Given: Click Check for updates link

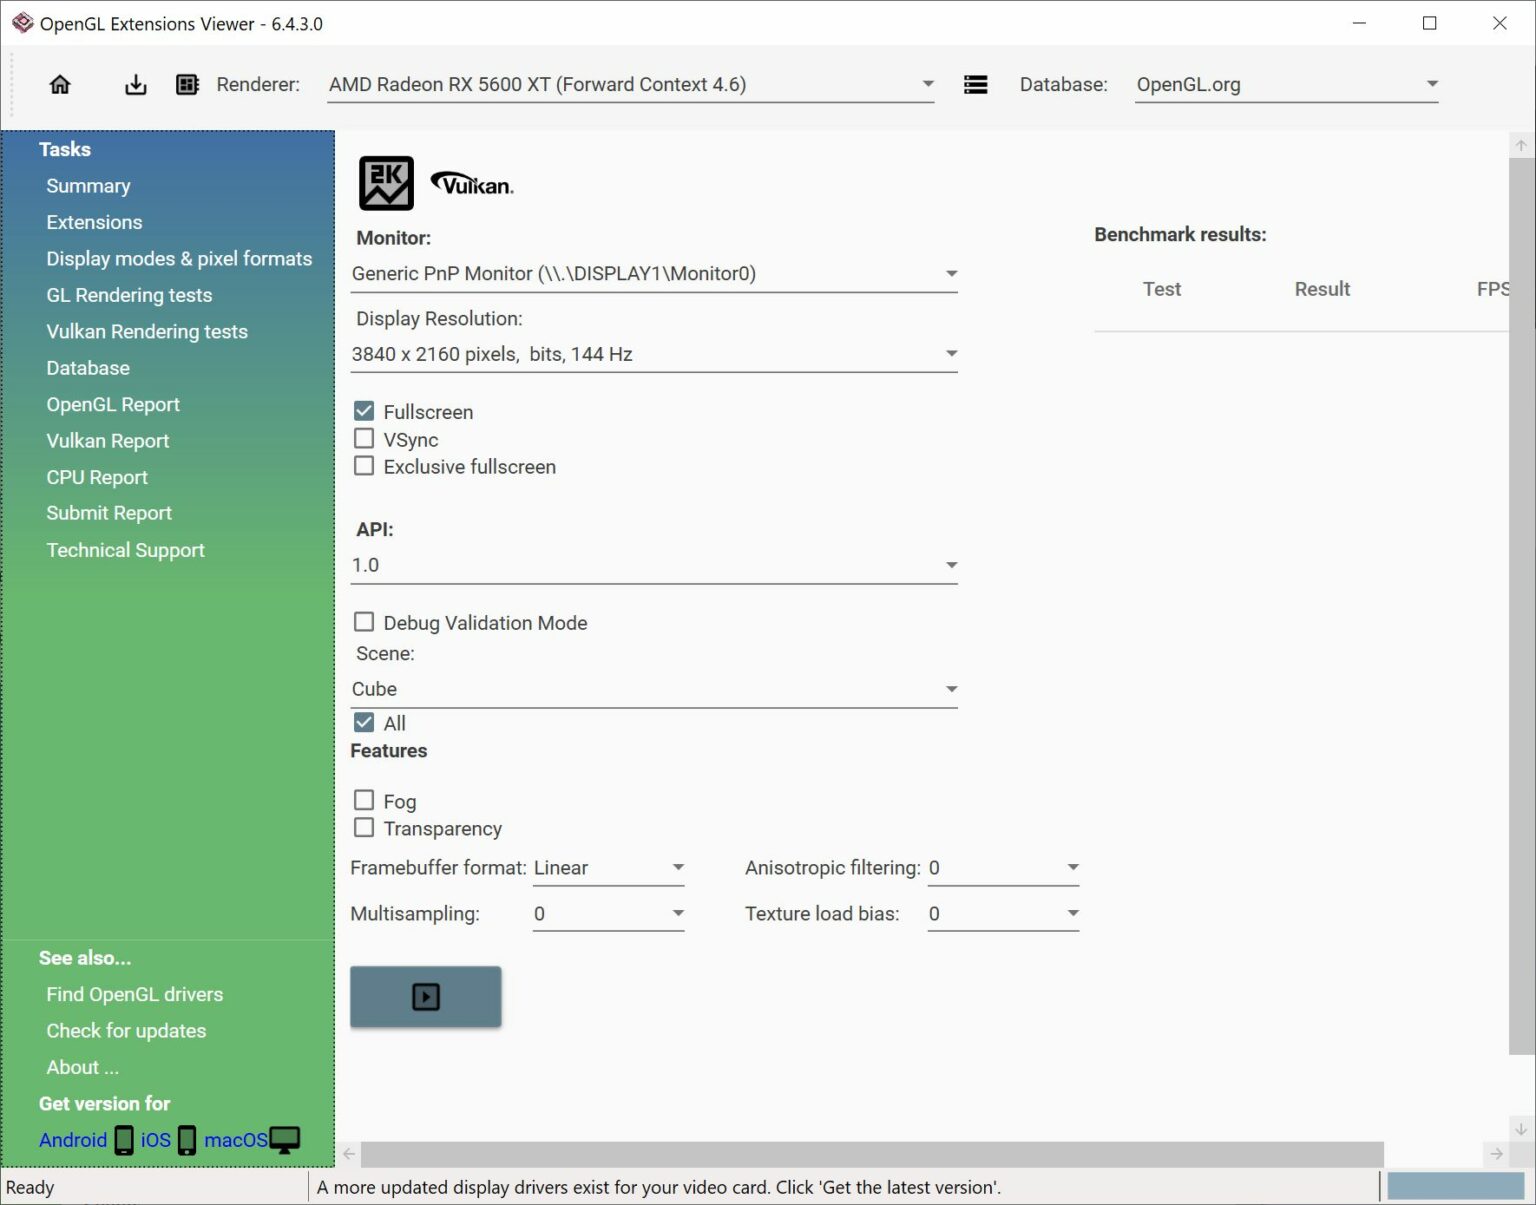Looking at the screenshot, I should tap(126, 1031).
